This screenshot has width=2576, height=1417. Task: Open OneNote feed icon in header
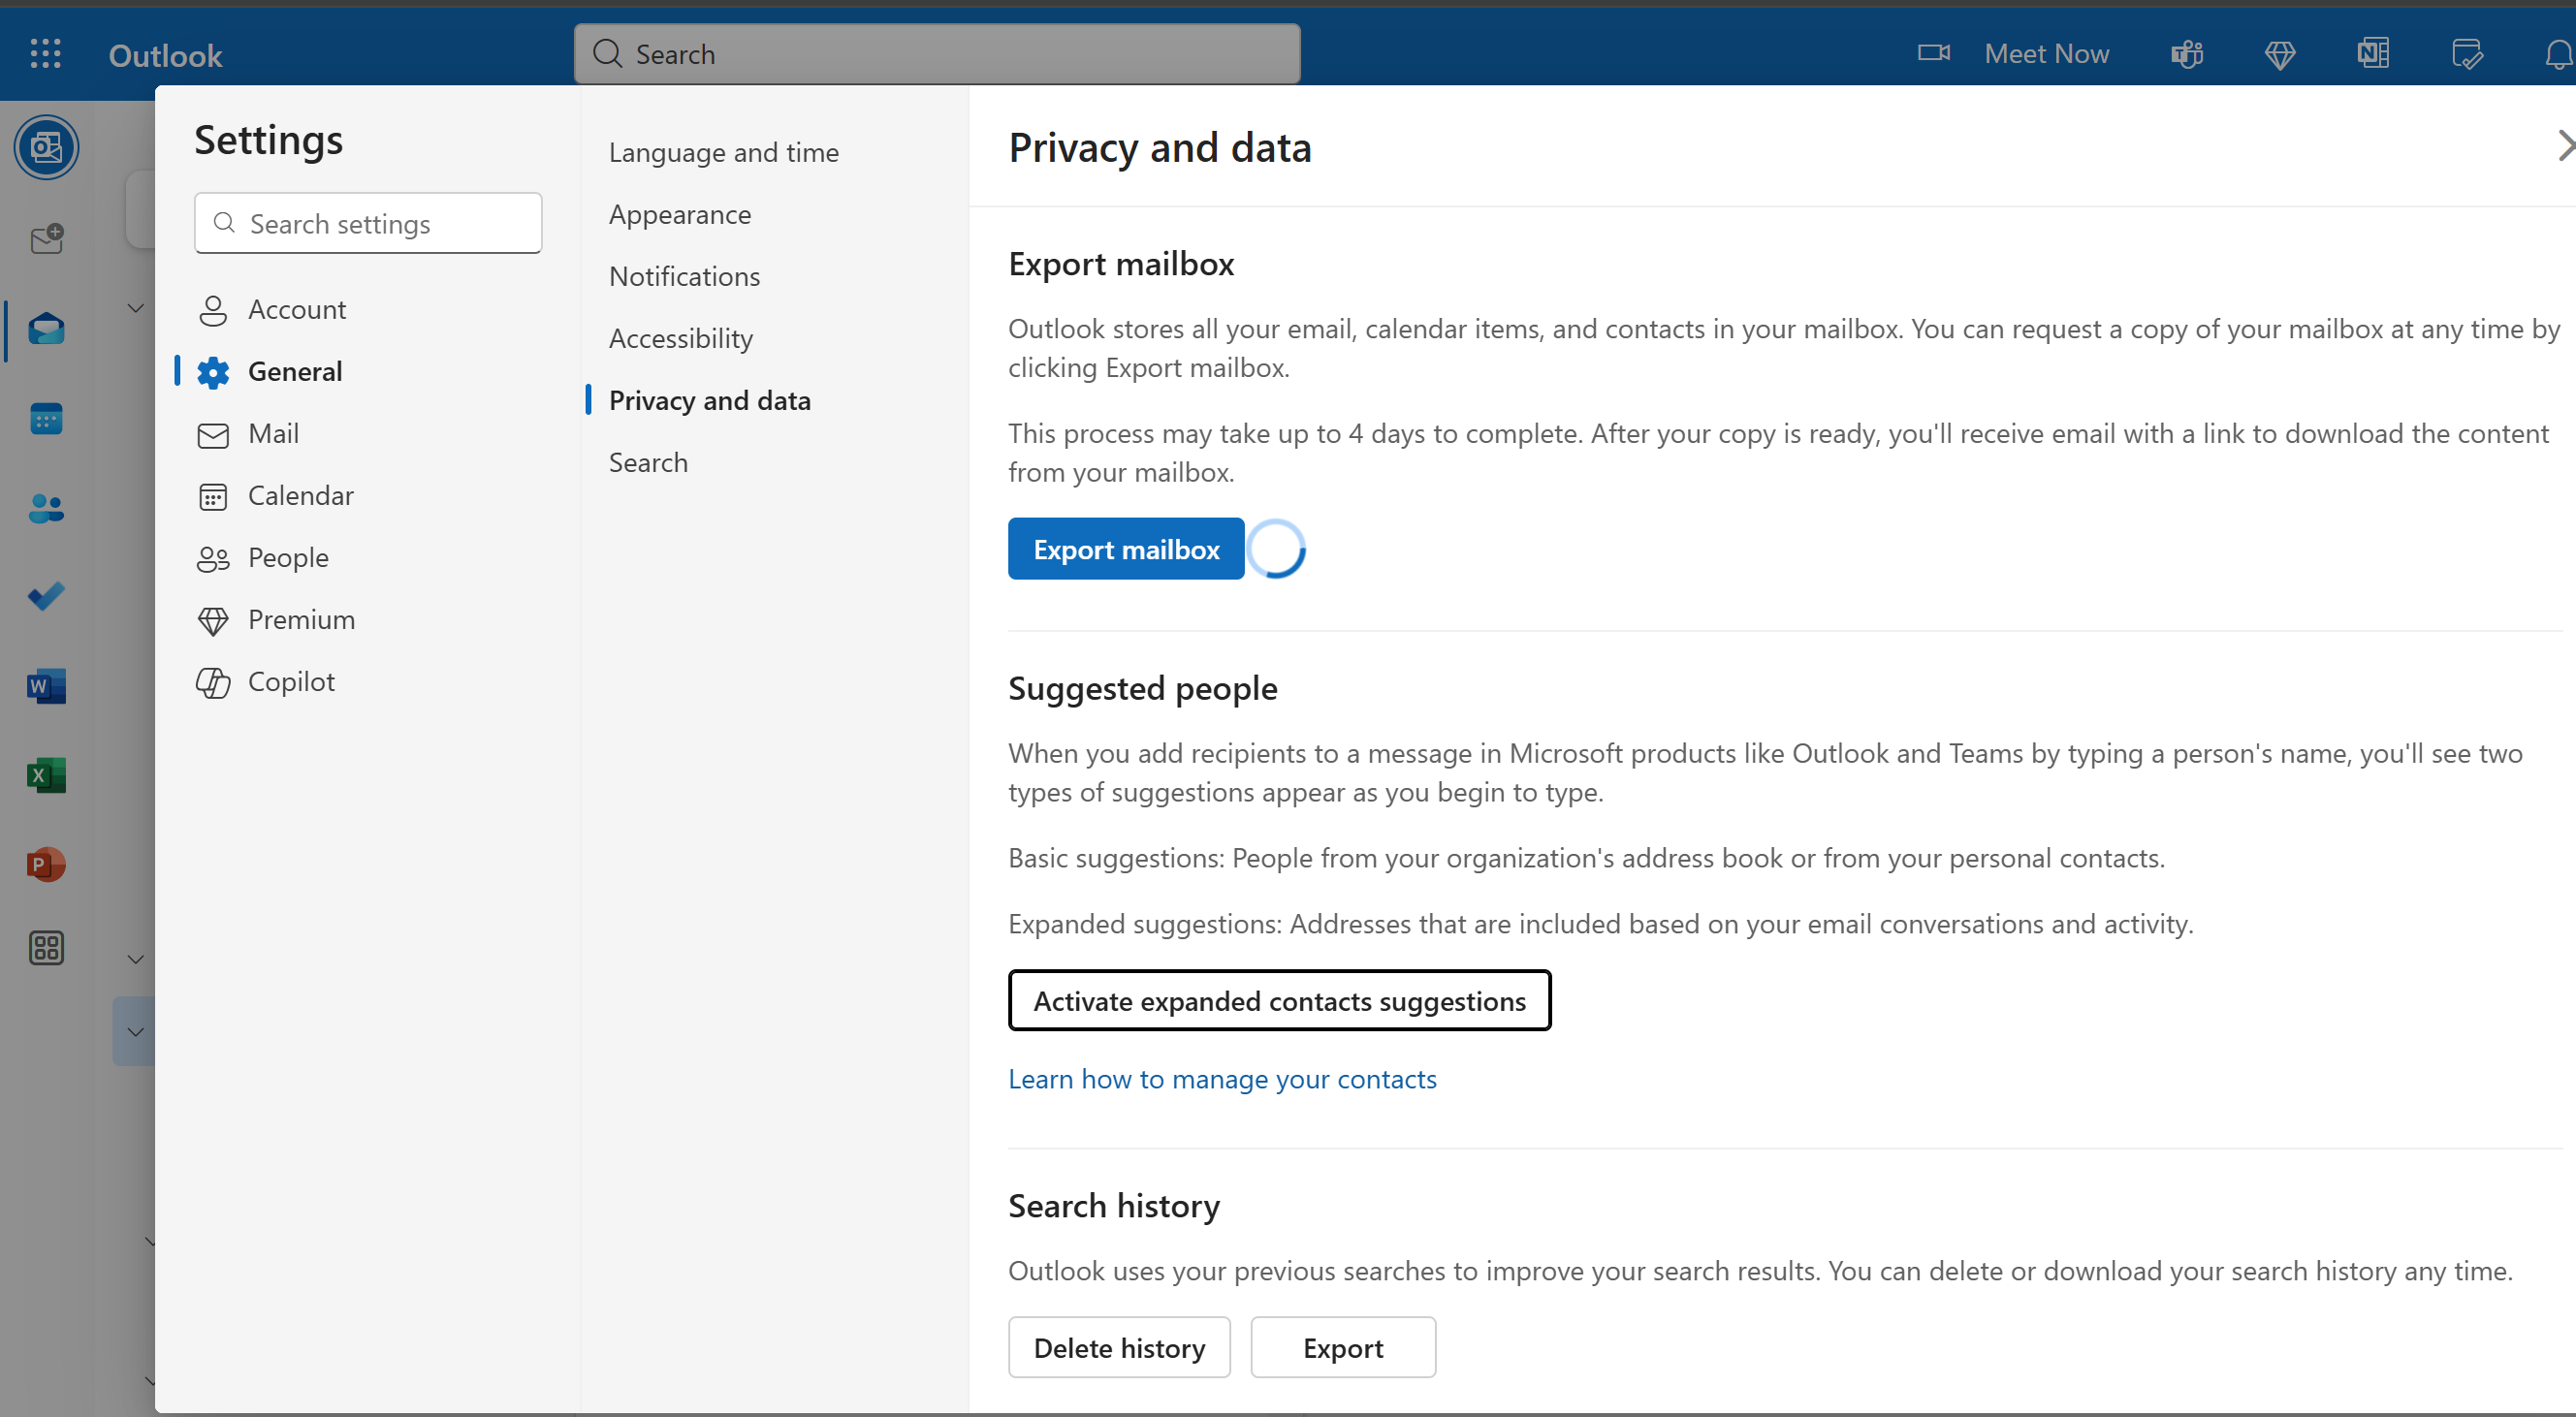point(2373,54)
